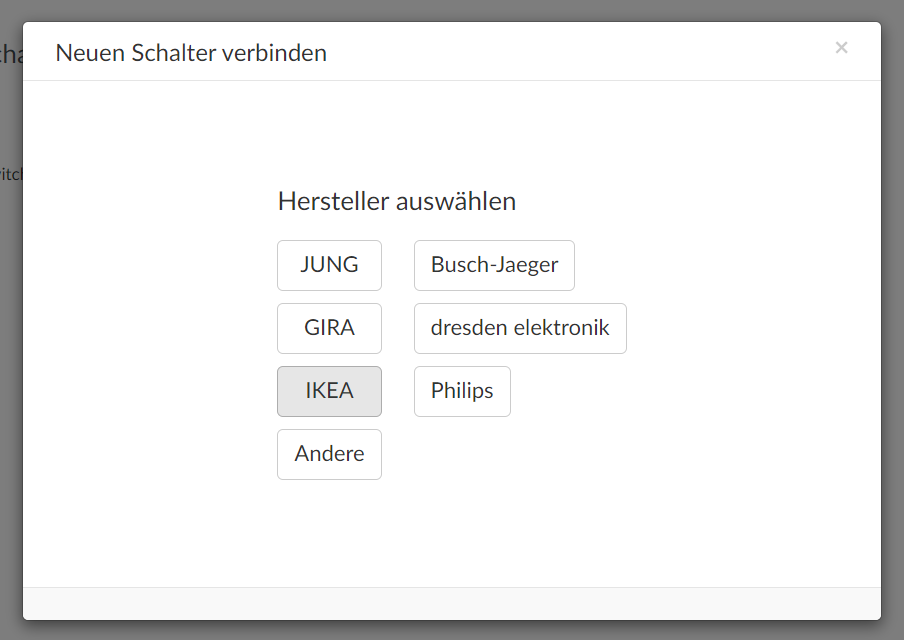This screenshot has height=640, width=904.
Task: Select Busch-Jaeger from the manufacturers
Action: point(494,265)
